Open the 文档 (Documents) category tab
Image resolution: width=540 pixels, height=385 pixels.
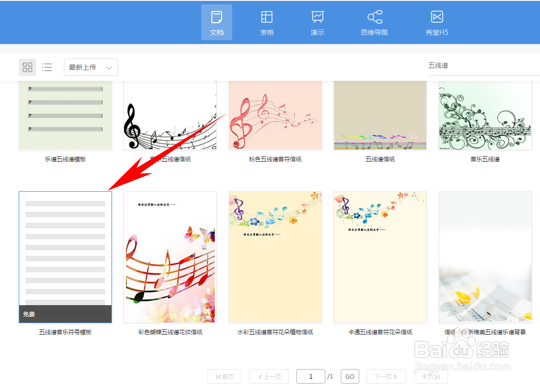click(216, 22)
